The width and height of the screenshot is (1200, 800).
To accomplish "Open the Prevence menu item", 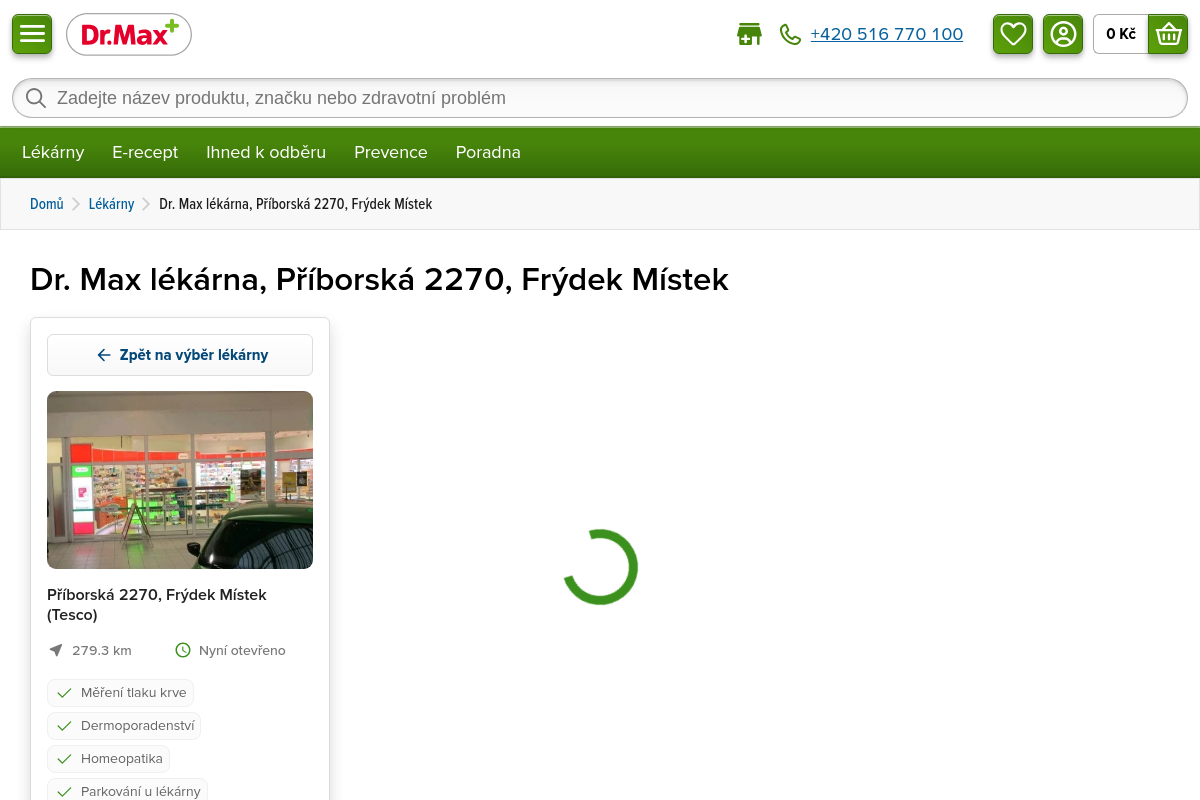I will [391, 152].
